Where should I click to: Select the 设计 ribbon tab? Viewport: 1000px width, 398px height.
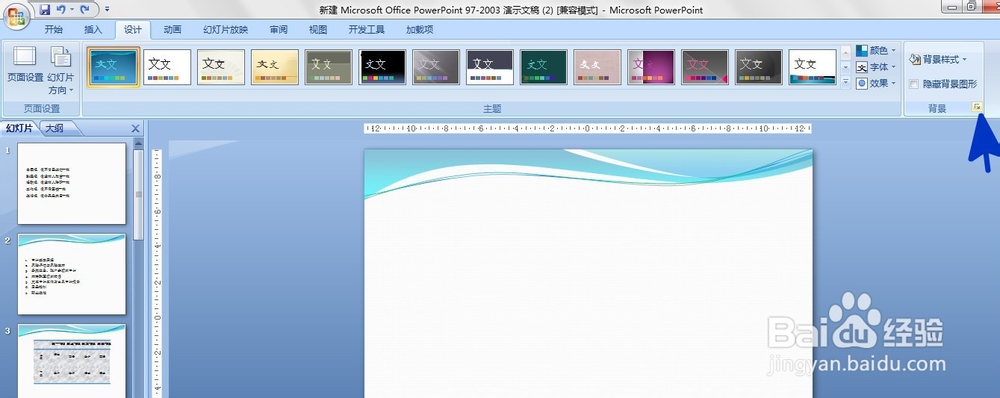point(133,29)
